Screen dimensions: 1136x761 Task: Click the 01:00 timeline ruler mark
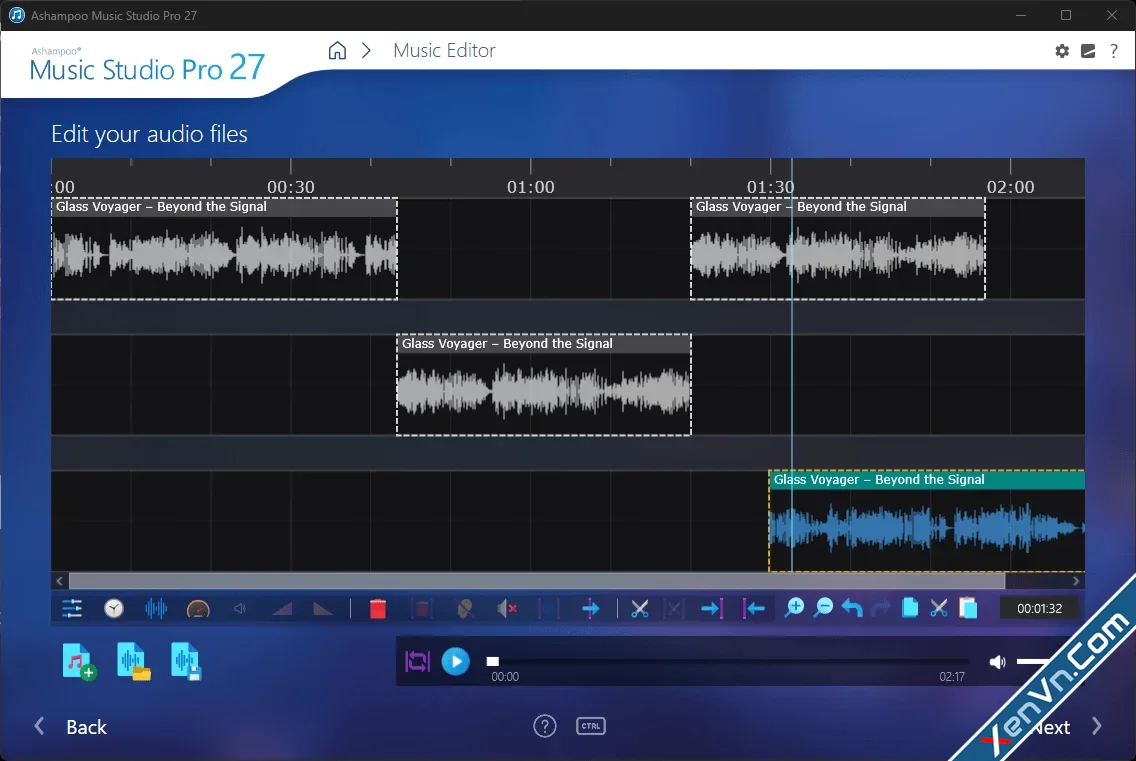click(530, 187)
